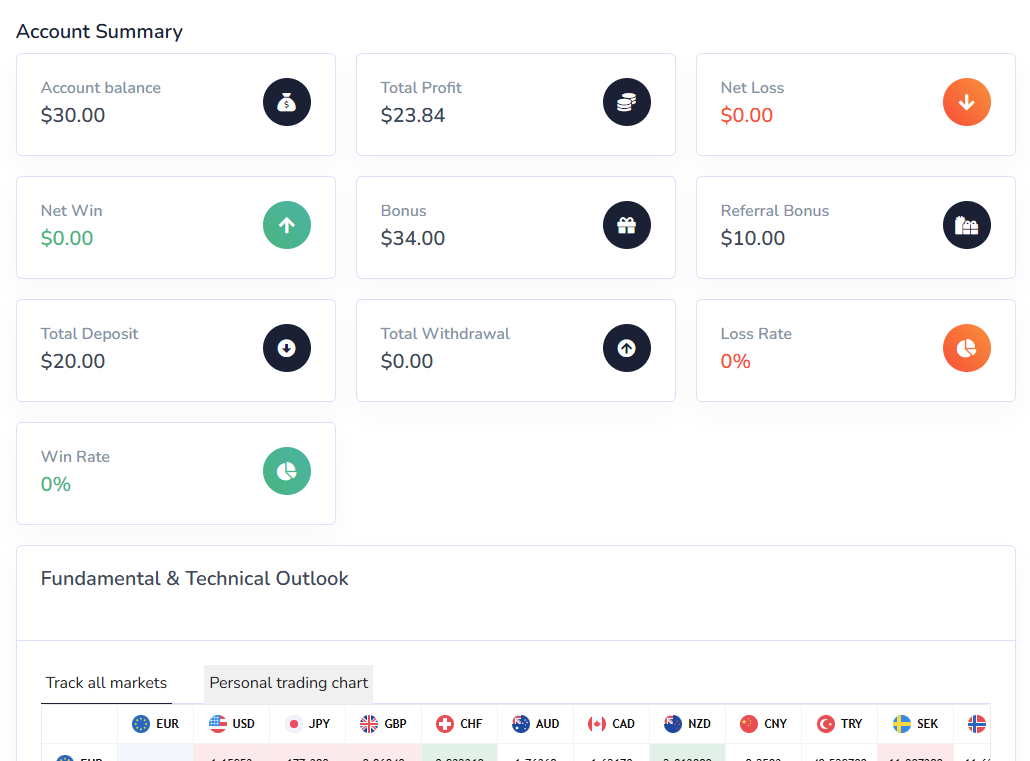Click the green up-arrow Net Win icon
Image resolution: width=1030 pixels, height=761 pixels.
click(287, 225)
